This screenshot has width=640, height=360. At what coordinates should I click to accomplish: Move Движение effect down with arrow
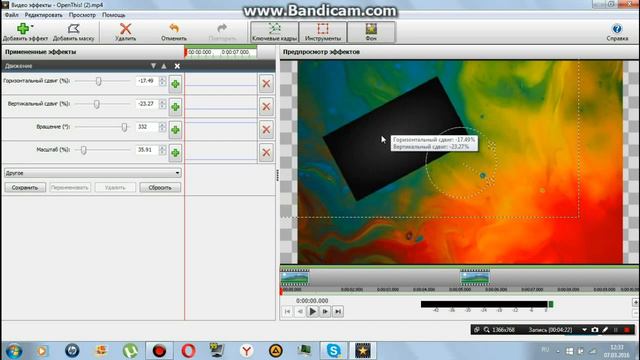click(153, 66)
